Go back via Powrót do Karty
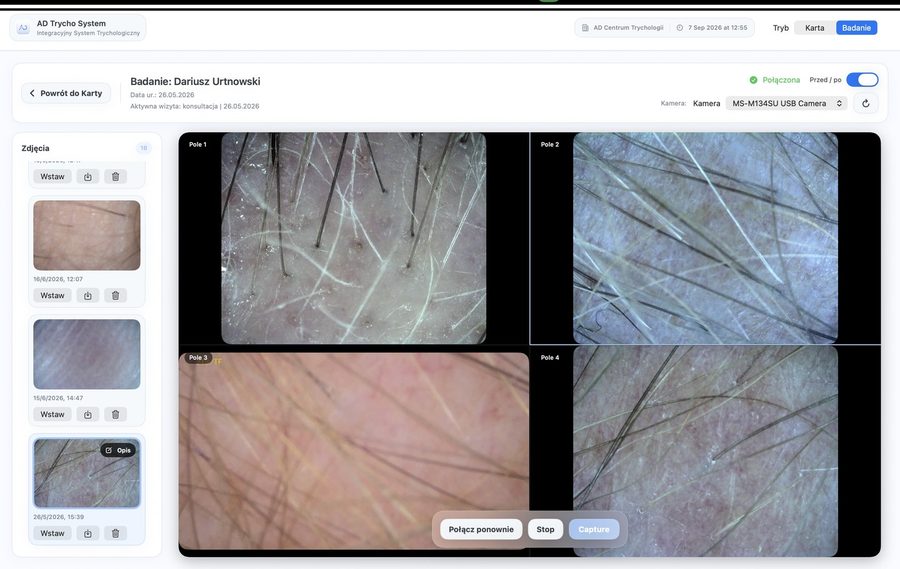900x569 pixels. [65, 93]
